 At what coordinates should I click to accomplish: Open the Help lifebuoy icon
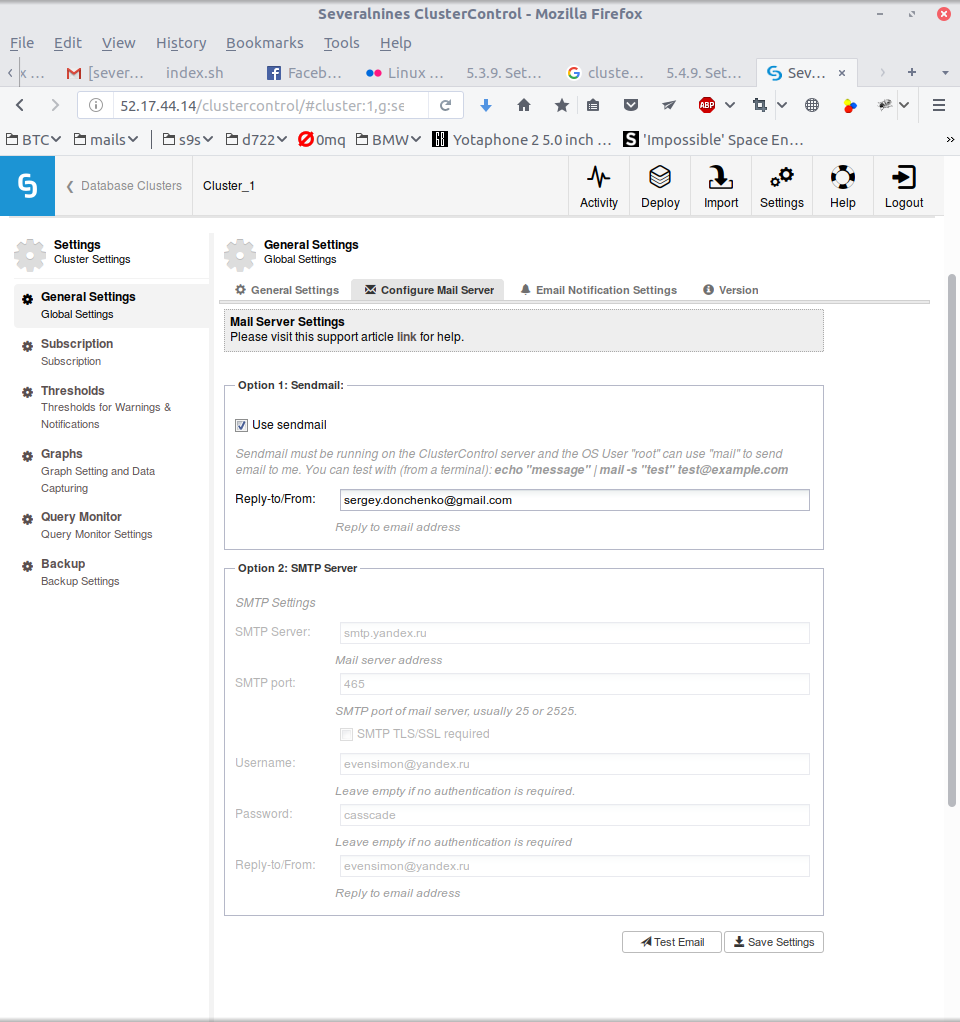tap(842, 186)
